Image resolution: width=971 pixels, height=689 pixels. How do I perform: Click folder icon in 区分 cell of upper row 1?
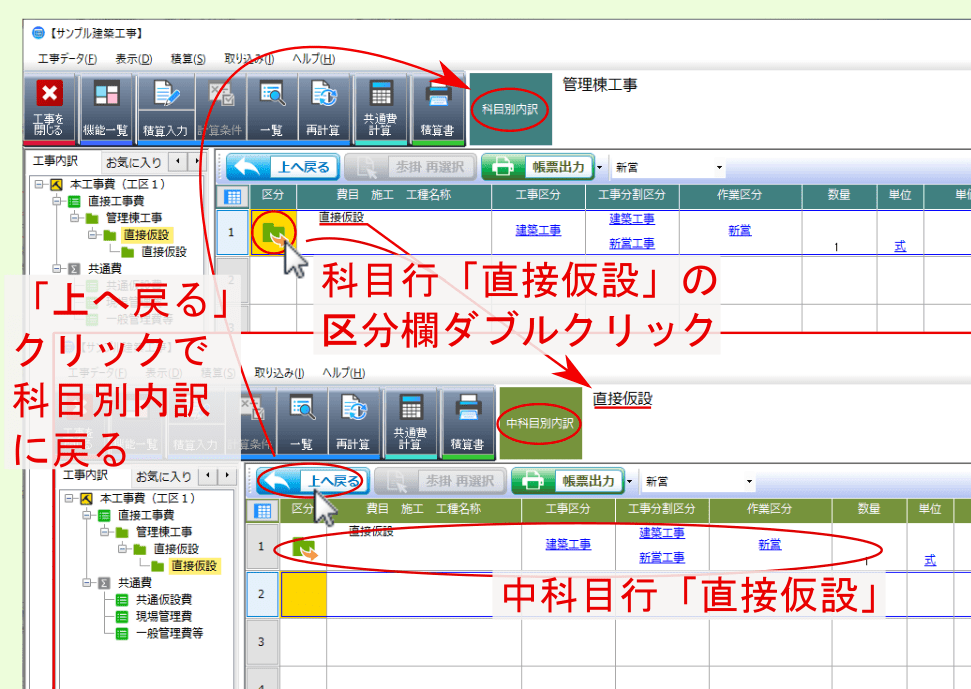(274, 232)
